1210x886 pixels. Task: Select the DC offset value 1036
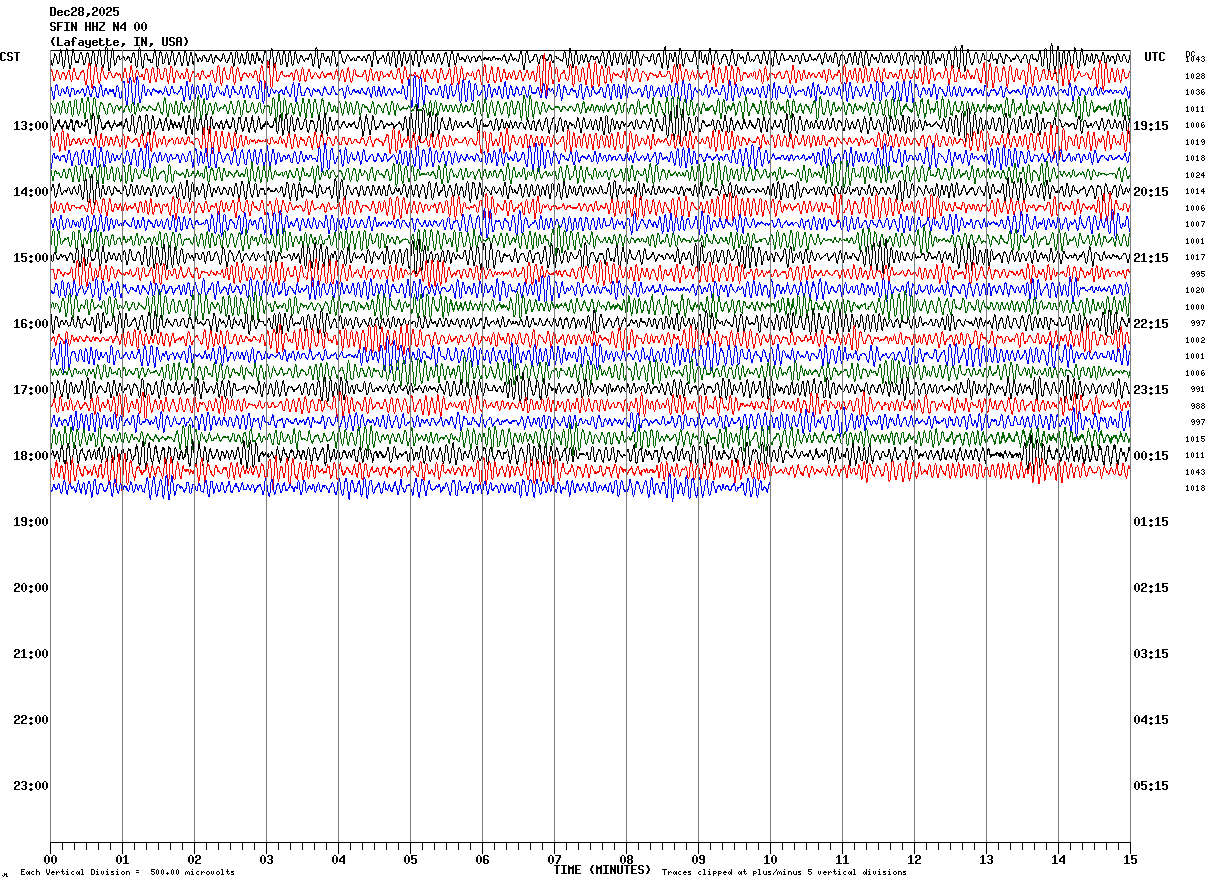coord(1195,93)
